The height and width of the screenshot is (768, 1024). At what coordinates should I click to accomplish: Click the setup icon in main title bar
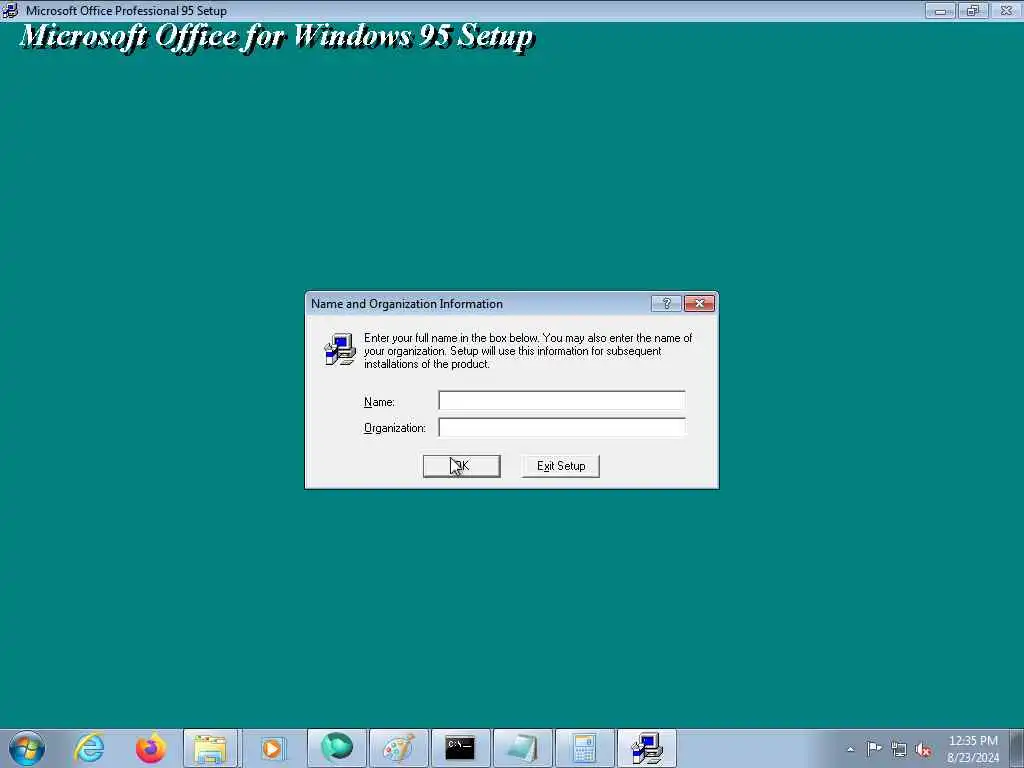10,10
